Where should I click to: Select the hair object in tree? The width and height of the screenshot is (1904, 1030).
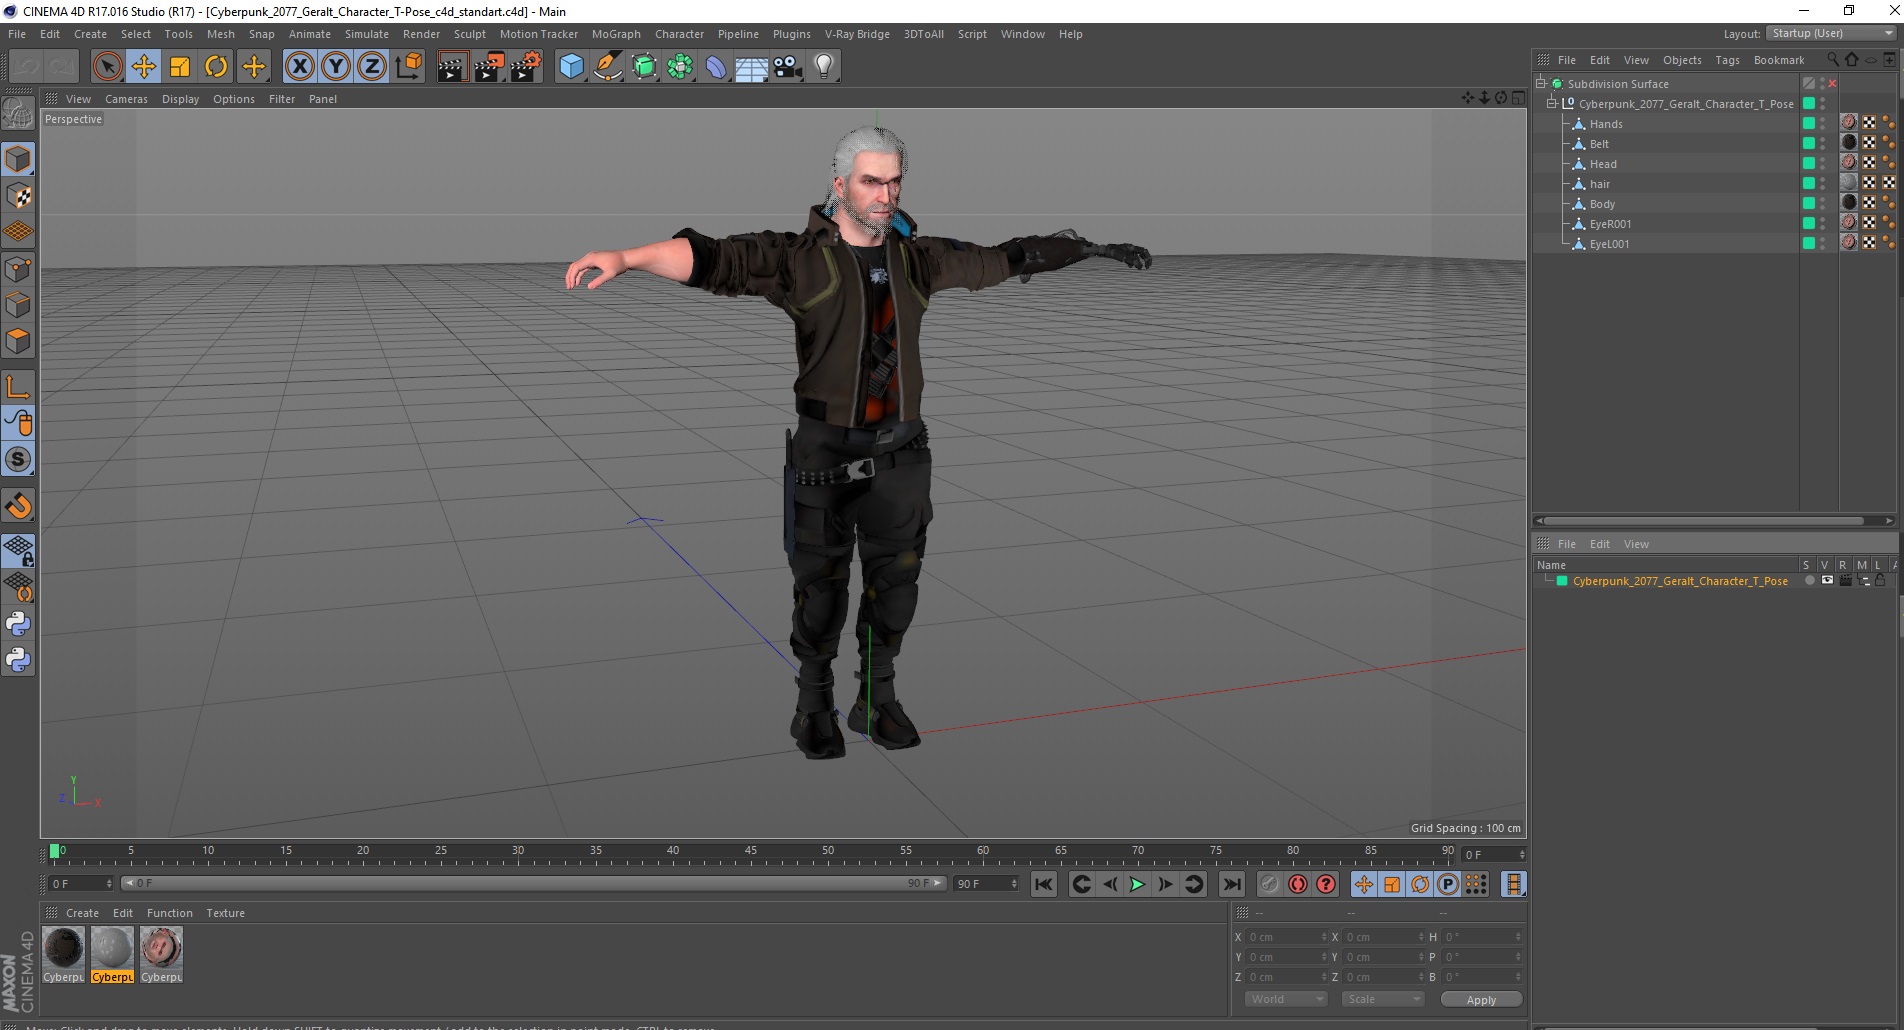coord(1600,184)
